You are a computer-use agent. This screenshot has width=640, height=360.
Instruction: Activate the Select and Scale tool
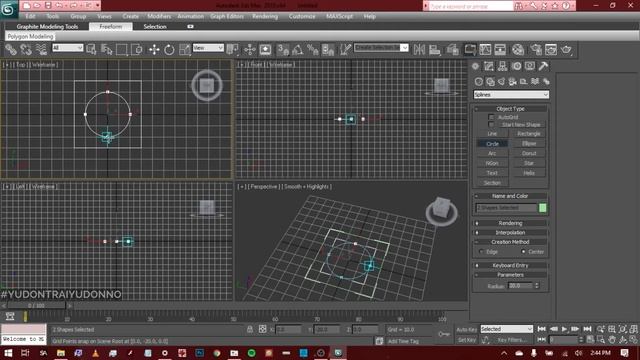(184, 50)
